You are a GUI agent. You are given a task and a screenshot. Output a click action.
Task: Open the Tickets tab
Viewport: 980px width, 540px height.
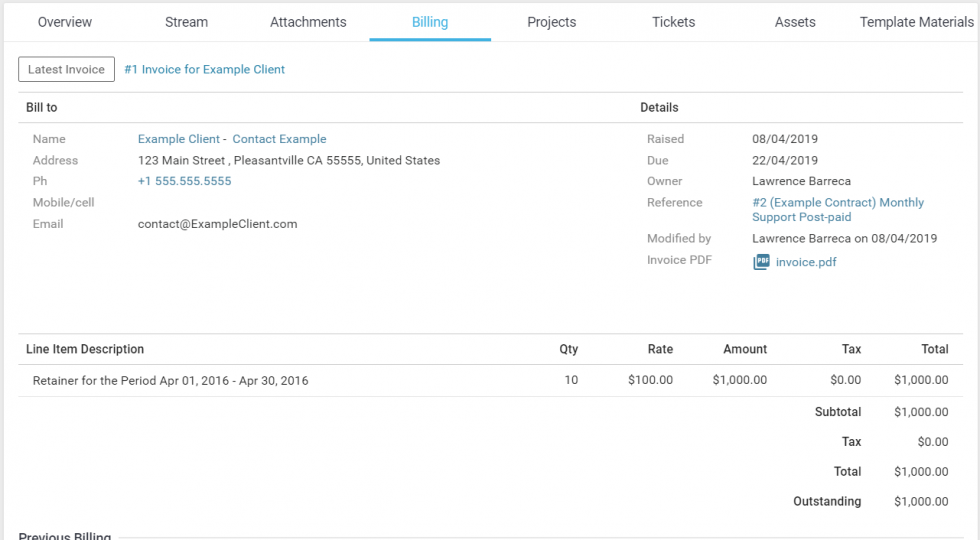(x=673, y=22)
